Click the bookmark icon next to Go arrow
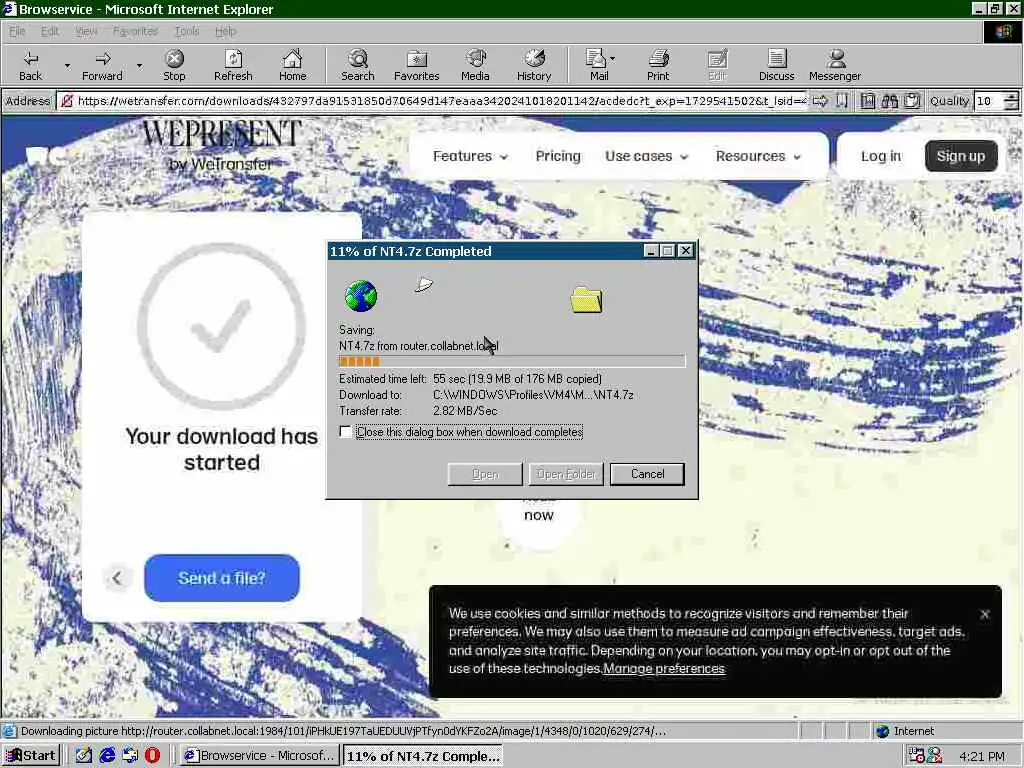 (842, 101)
